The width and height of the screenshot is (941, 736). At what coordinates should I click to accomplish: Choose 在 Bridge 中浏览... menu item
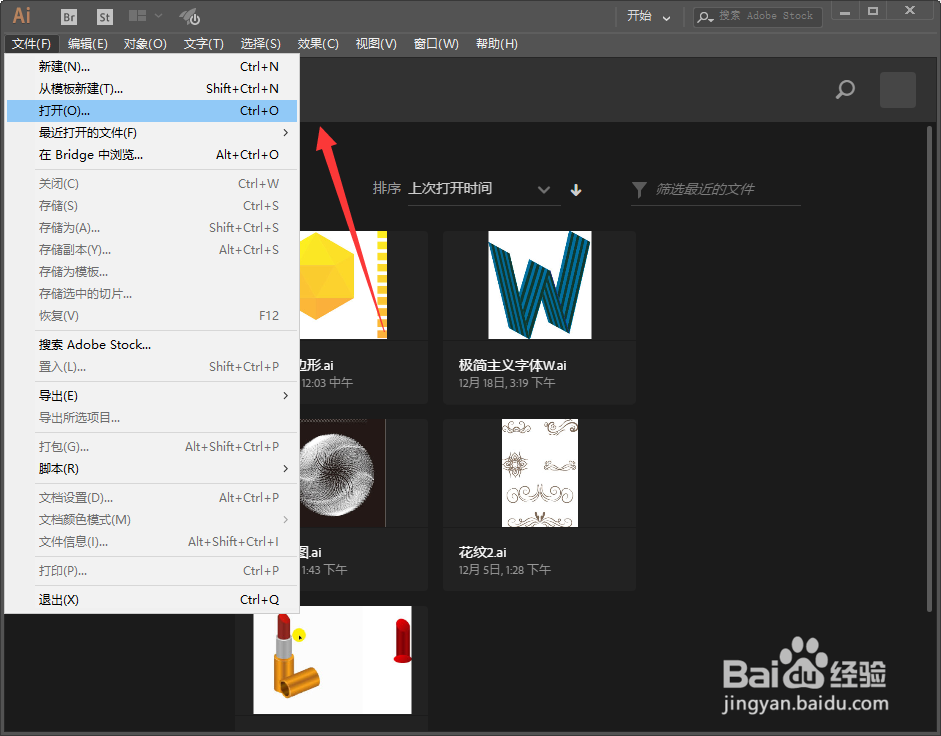coord(152,155)
